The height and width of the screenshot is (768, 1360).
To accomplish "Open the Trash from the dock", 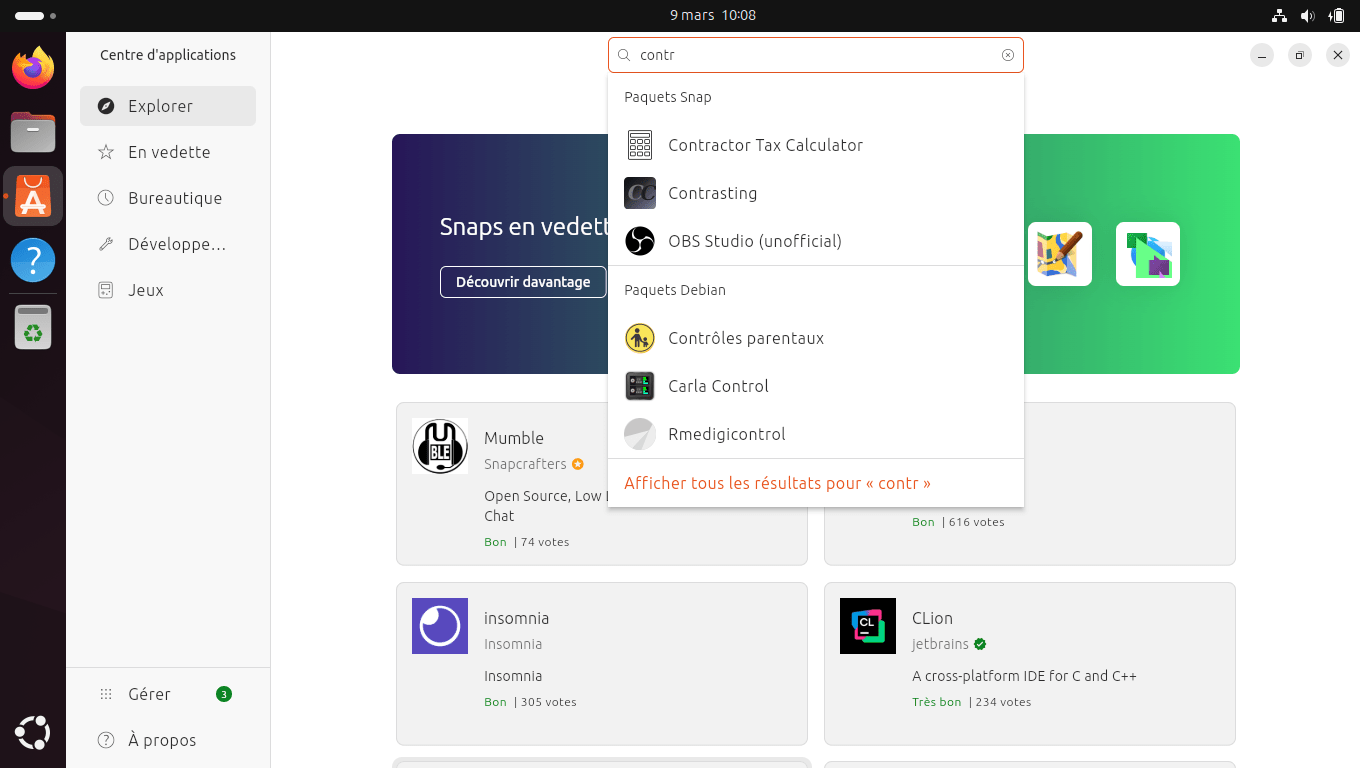I will coord(33,326).
